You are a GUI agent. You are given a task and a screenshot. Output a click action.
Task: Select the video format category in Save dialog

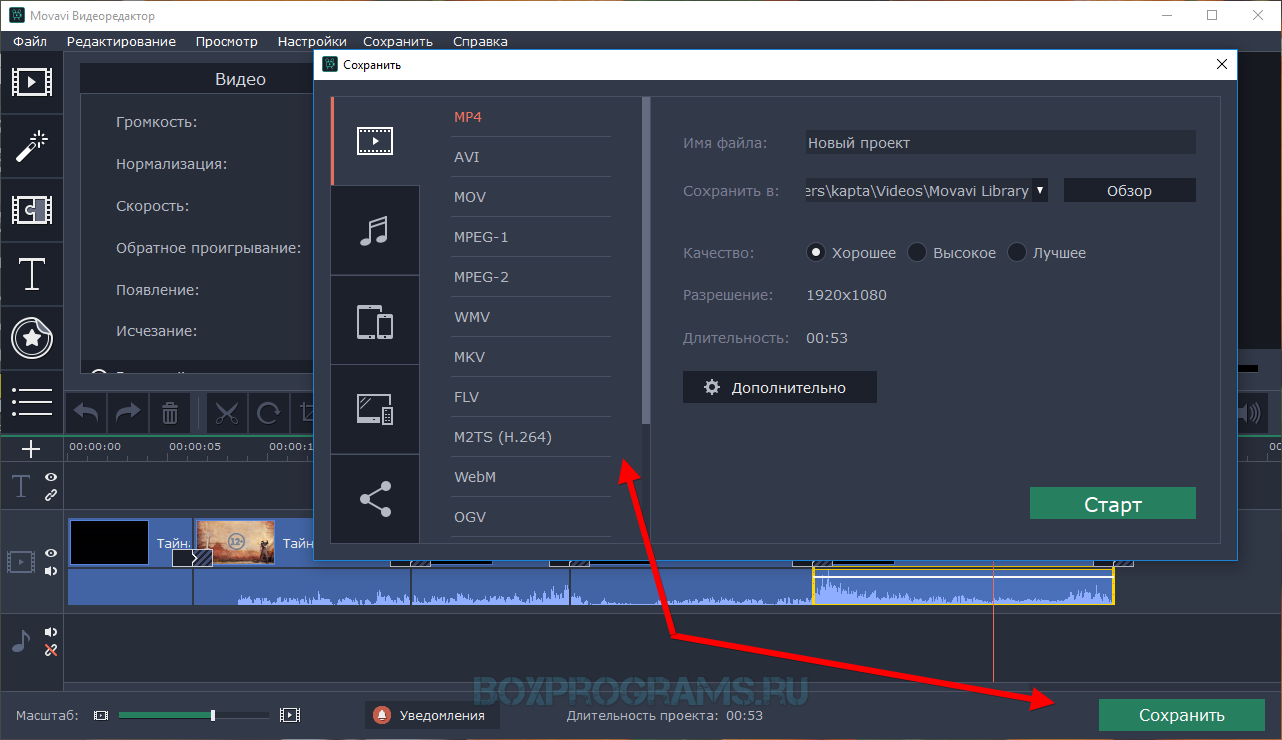(375, 141)
